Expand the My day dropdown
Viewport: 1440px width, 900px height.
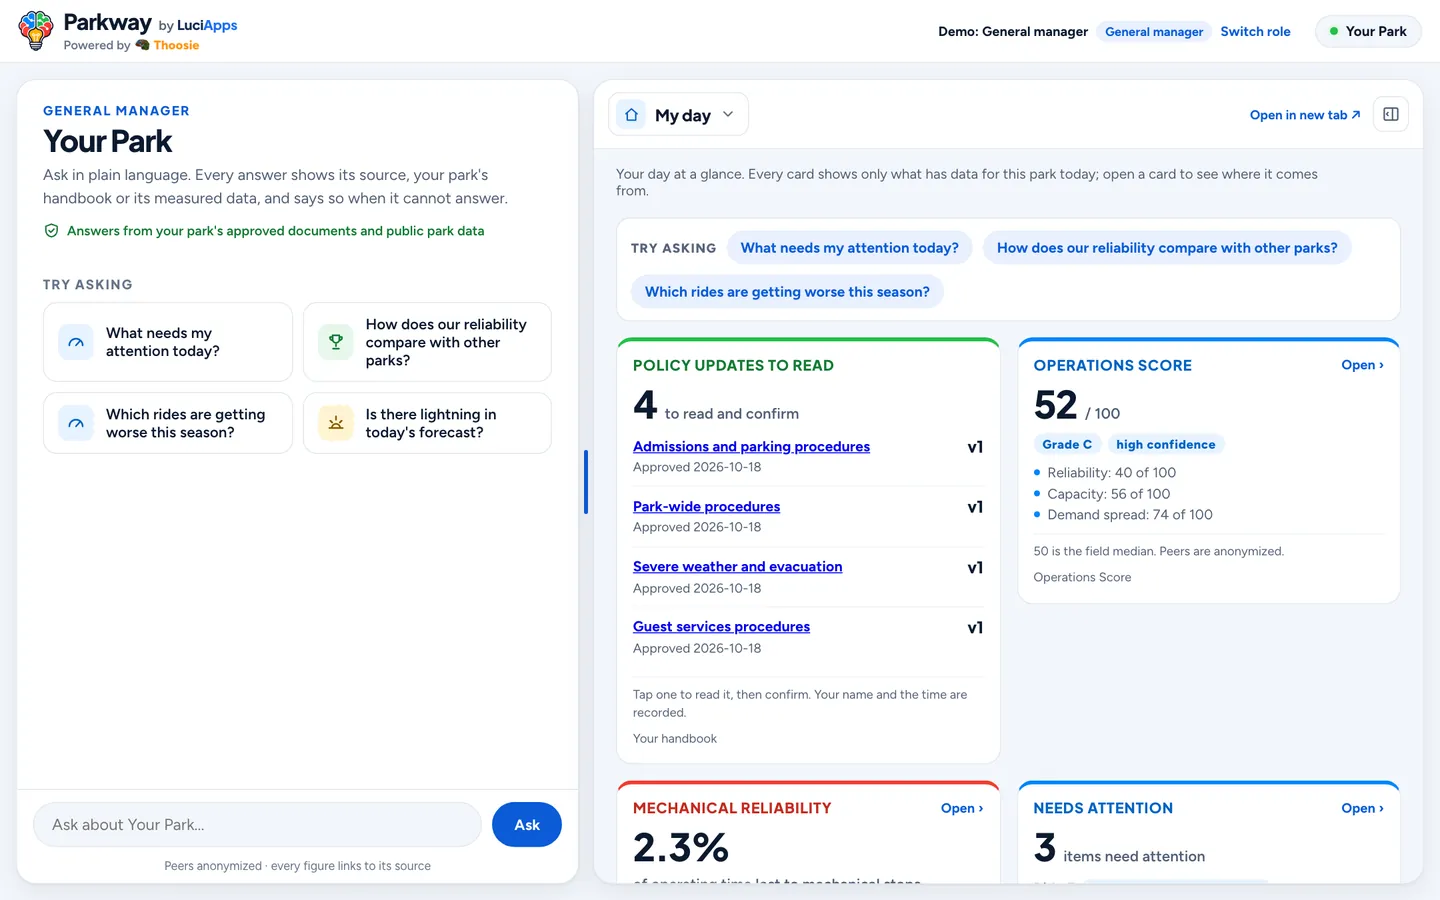[x=678, y=115]
